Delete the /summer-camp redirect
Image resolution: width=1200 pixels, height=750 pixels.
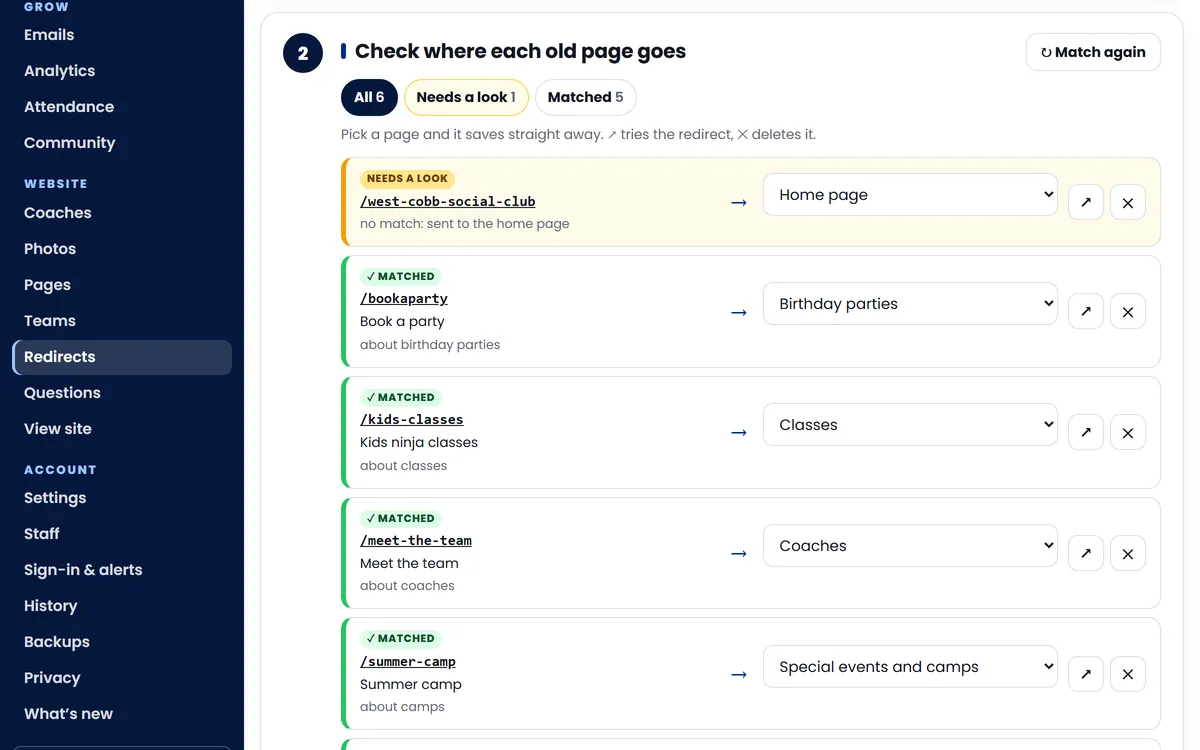click(x=1128, y=674)
